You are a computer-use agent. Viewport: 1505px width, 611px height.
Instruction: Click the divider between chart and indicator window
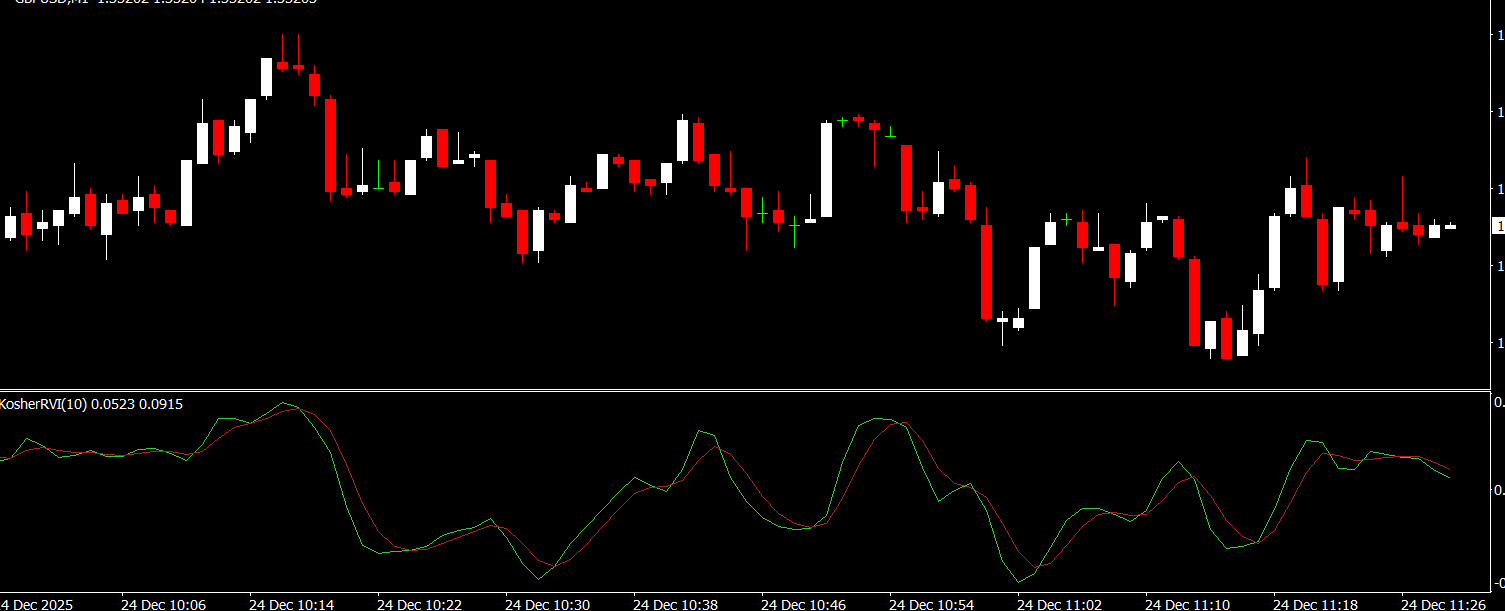point(744,389)
